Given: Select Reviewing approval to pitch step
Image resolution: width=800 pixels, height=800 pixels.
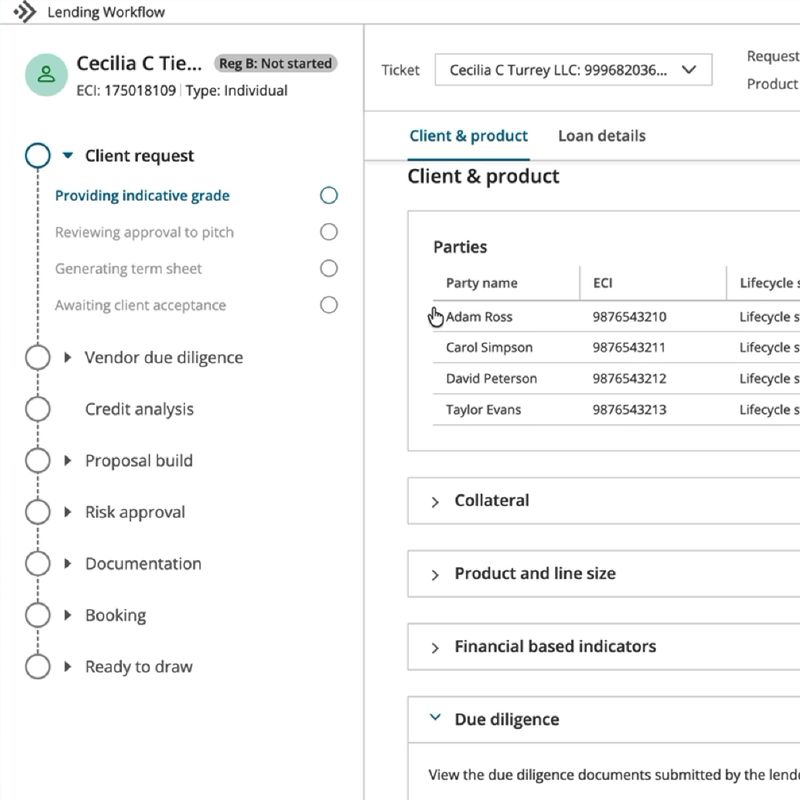Looking at the screenshot, I should (144, 232).
